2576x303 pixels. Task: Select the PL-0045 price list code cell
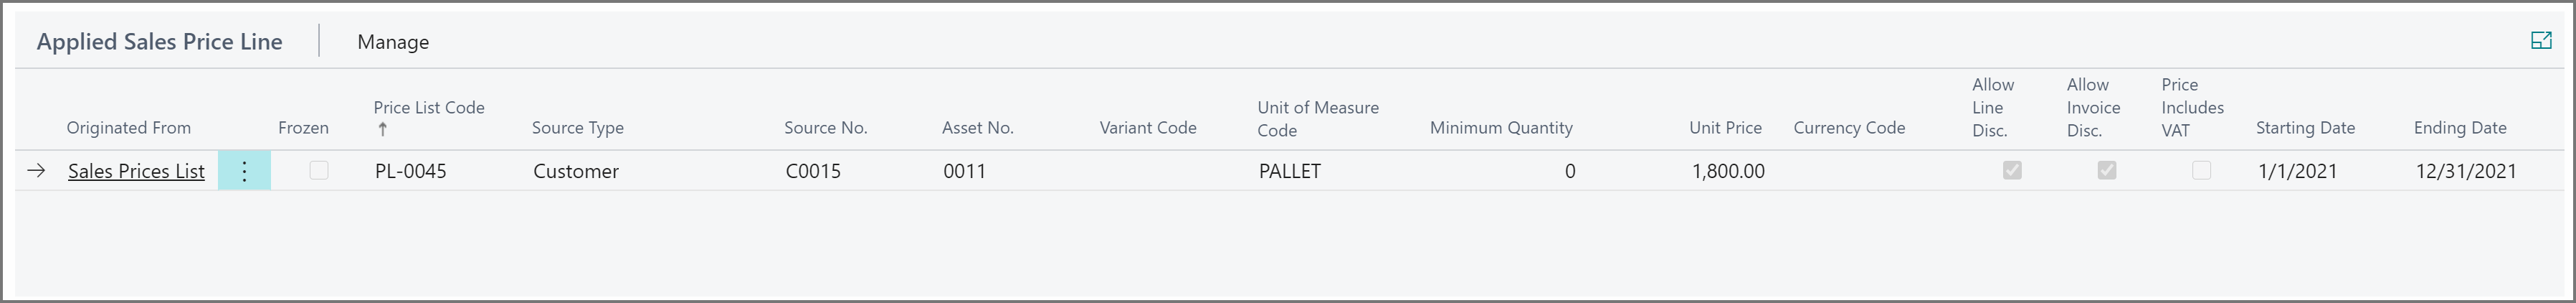[x=411, y=172]
